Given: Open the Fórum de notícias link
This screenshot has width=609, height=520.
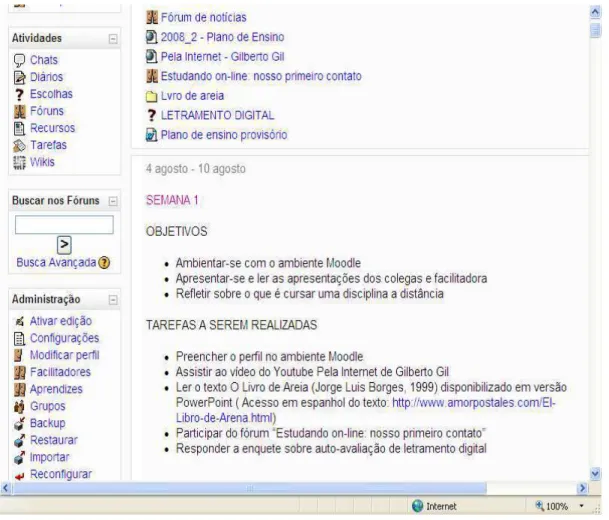Looking at the screenshot, I should click(x=204, y=17).
